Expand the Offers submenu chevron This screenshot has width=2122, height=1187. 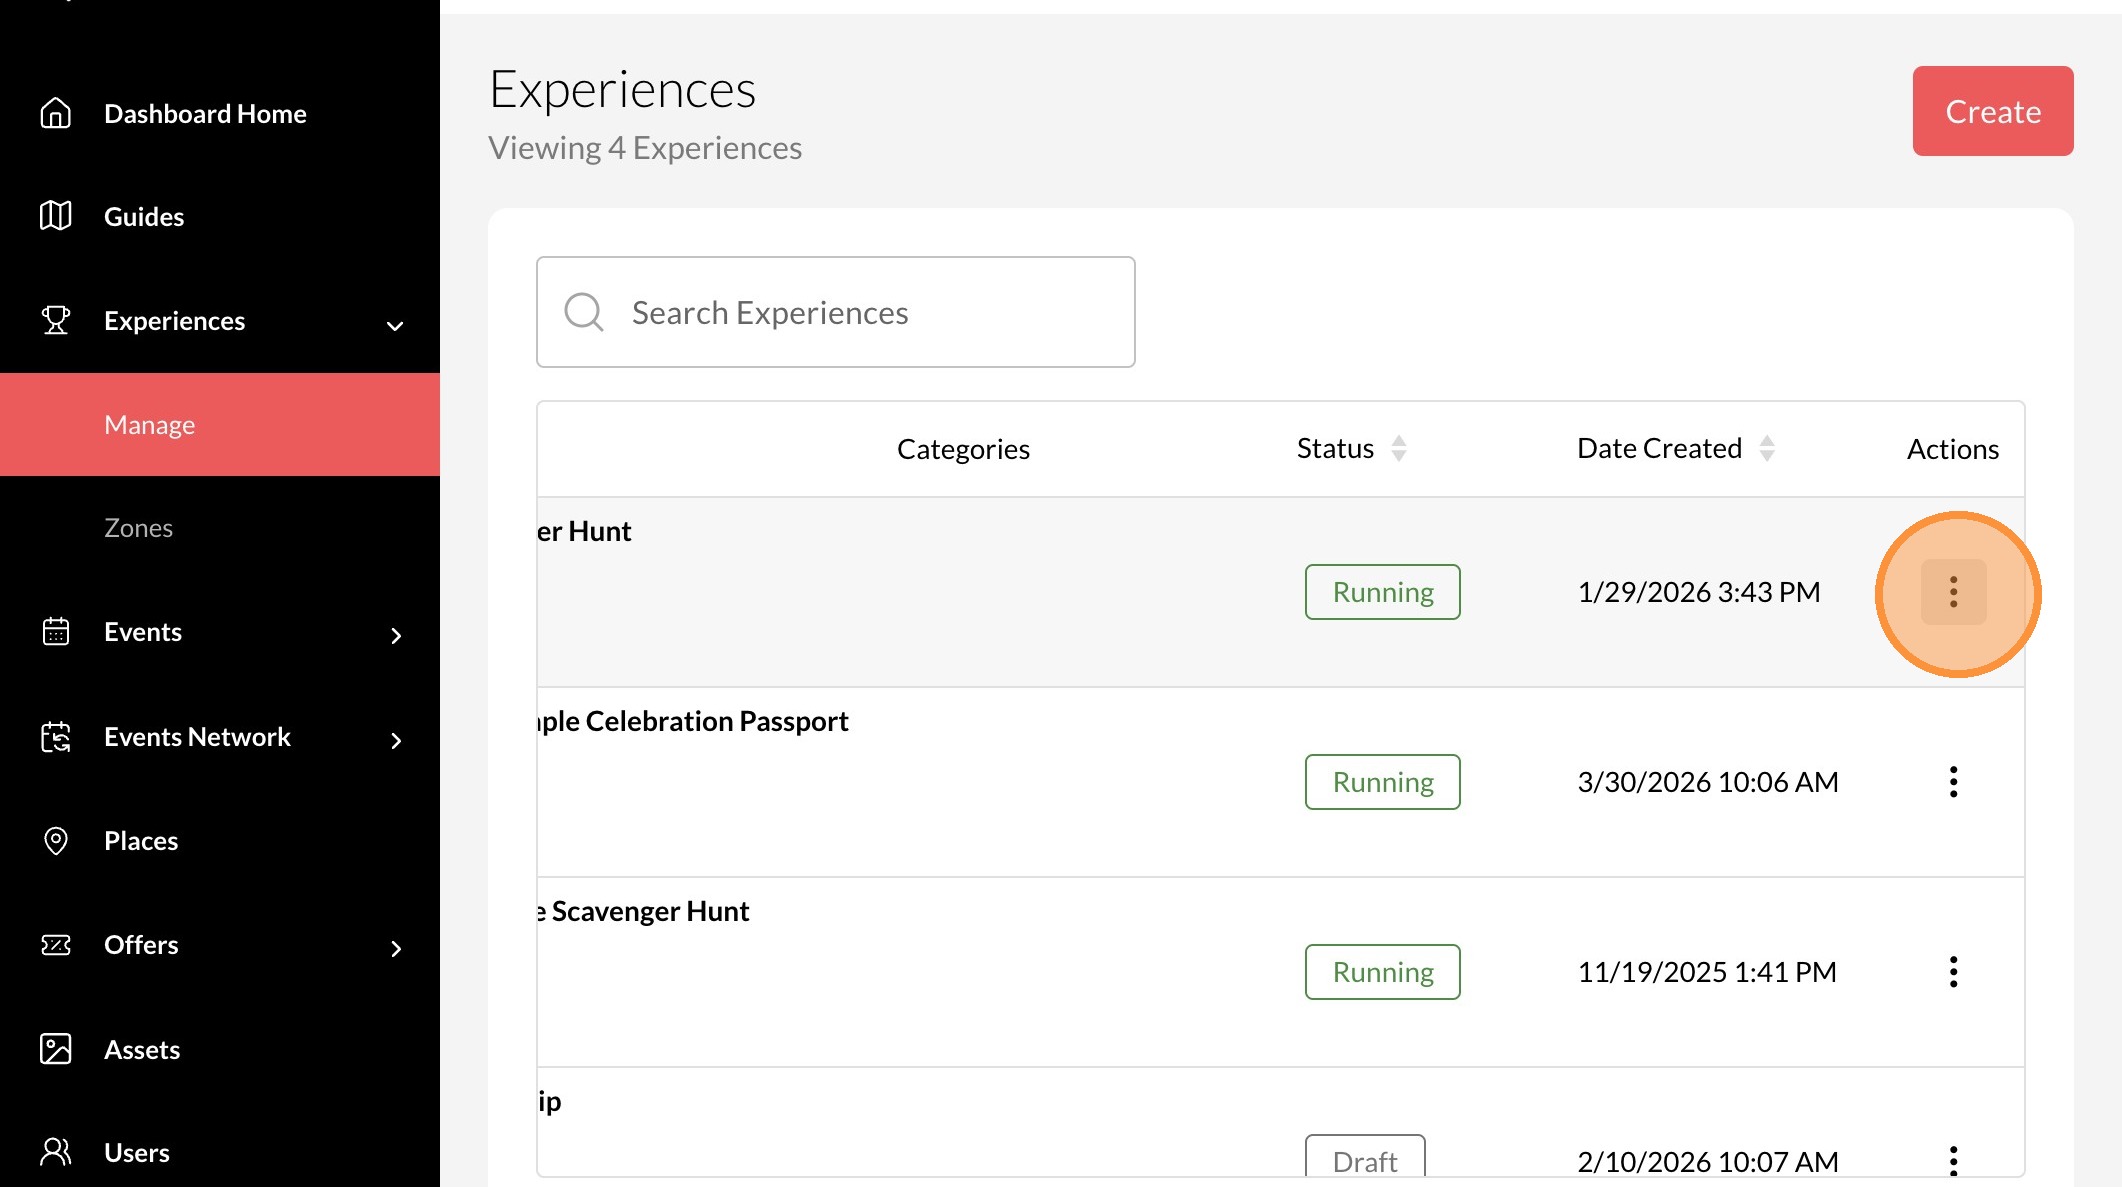(x=396, y=949)
